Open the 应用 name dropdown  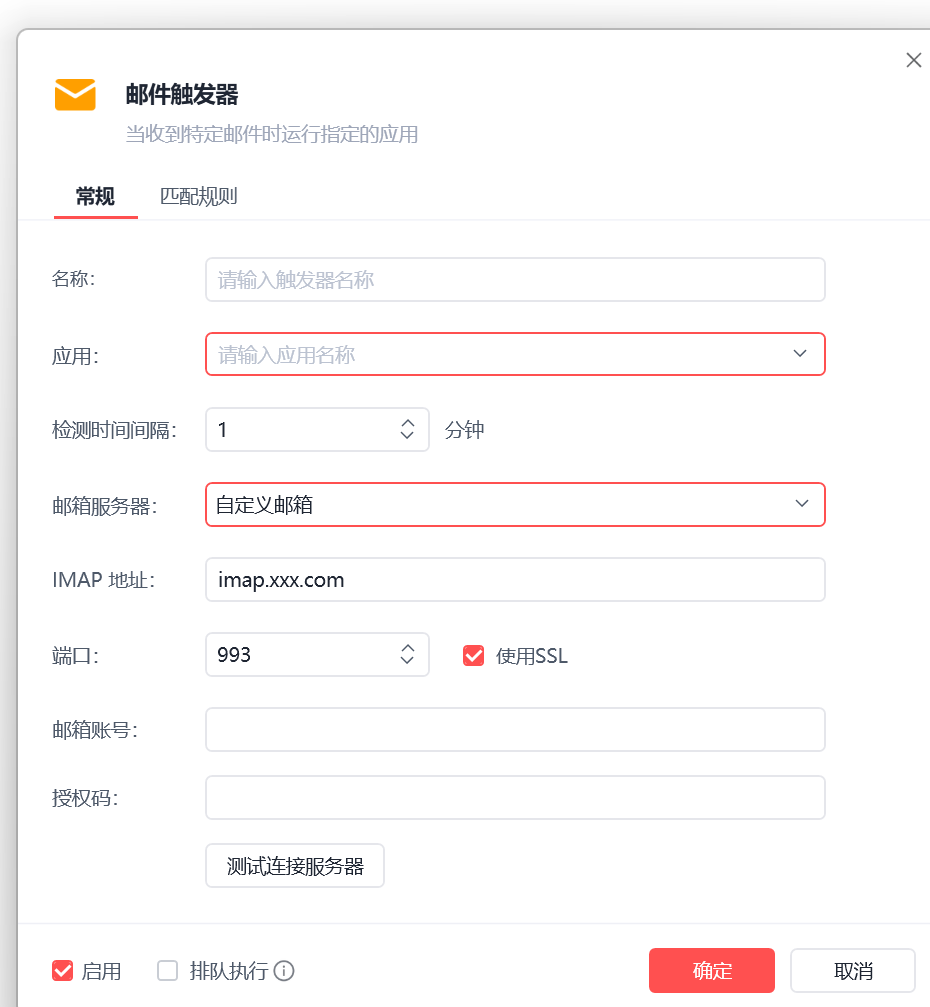click(x=515, y=354)
